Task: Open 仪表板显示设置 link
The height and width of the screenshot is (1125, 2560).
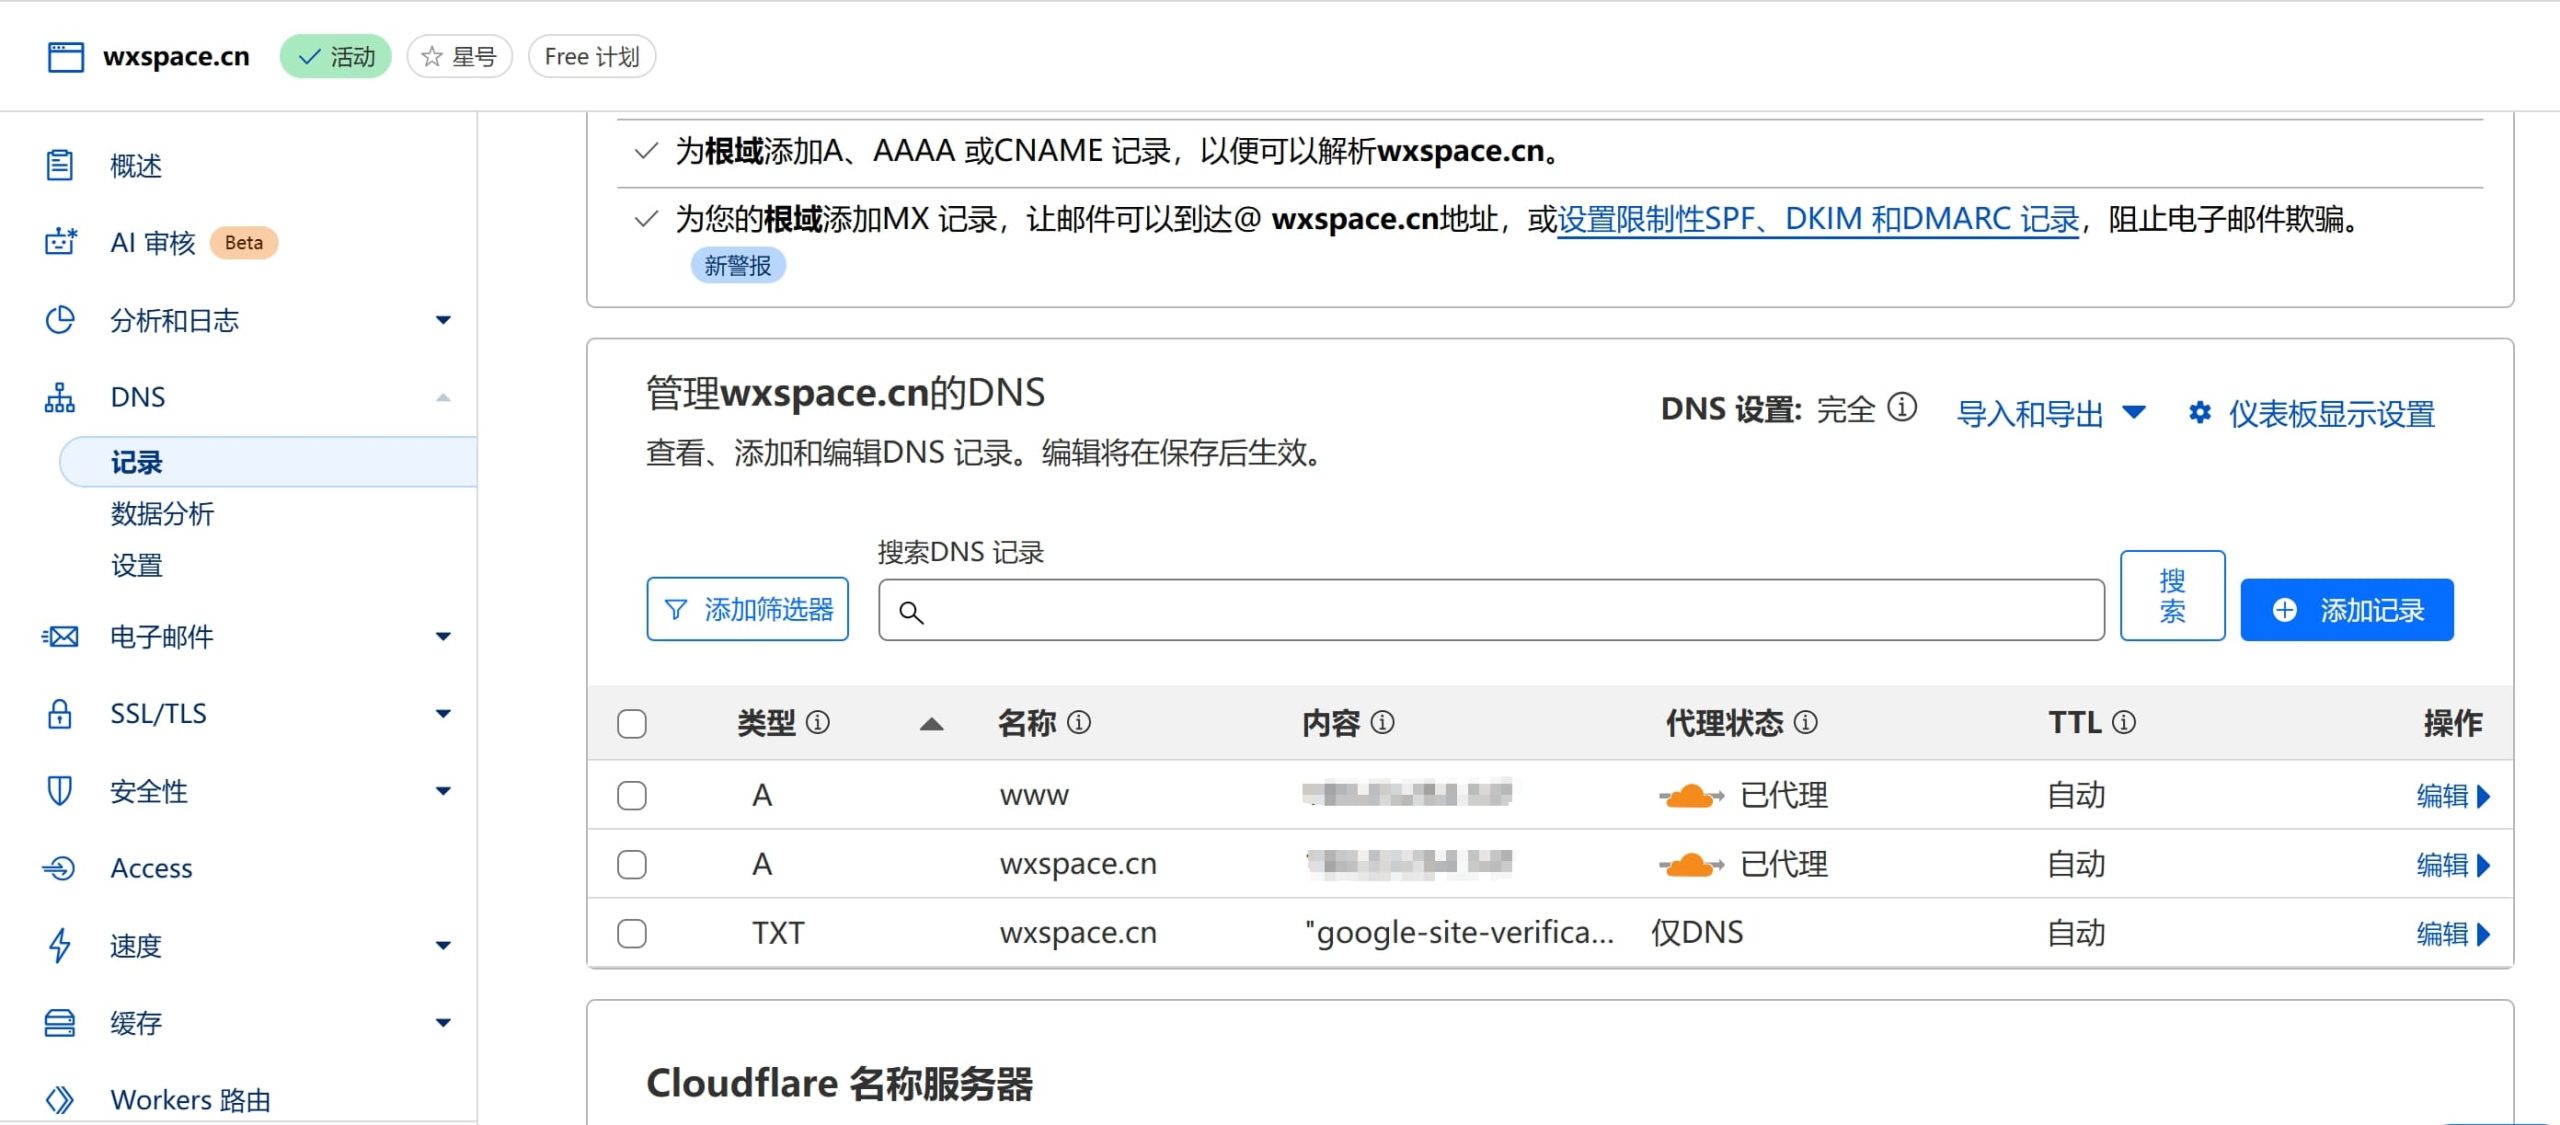Action: click(2331, 413)
